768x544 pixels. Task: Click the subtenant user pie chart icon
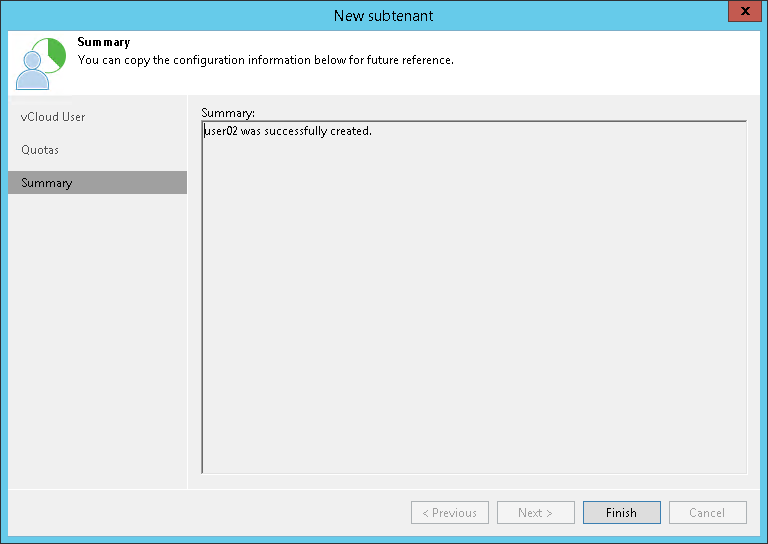click(41, 64)
